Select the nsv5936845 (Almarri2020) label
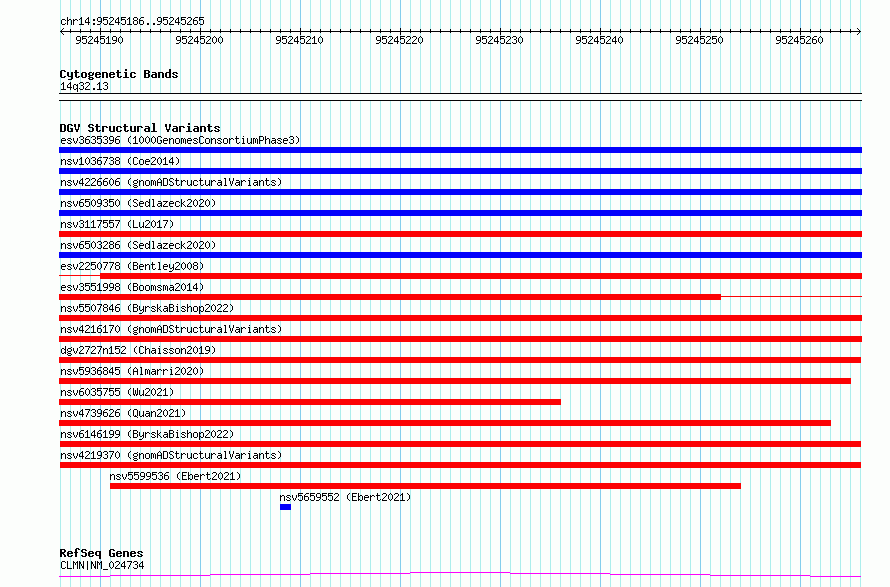The width and height of the screenshot is (890, 587). point(132,371)
